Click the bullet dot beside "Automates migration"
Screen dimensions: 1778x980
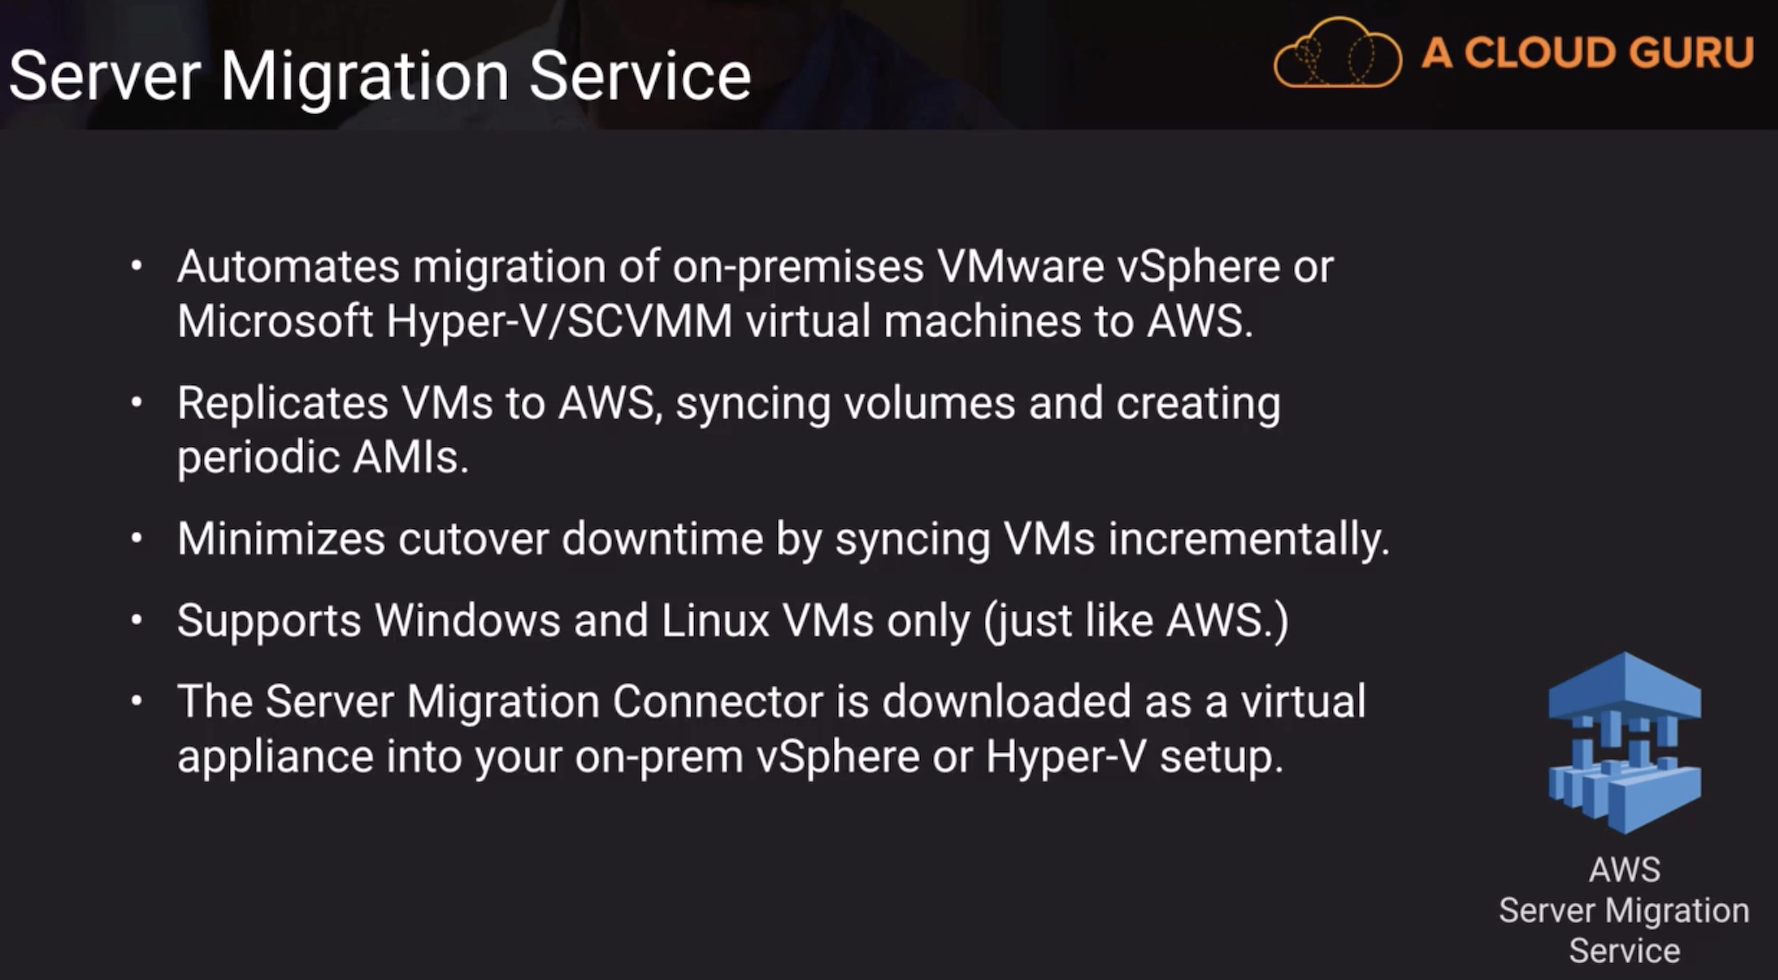pyautogui.click(x=137, y=266)
